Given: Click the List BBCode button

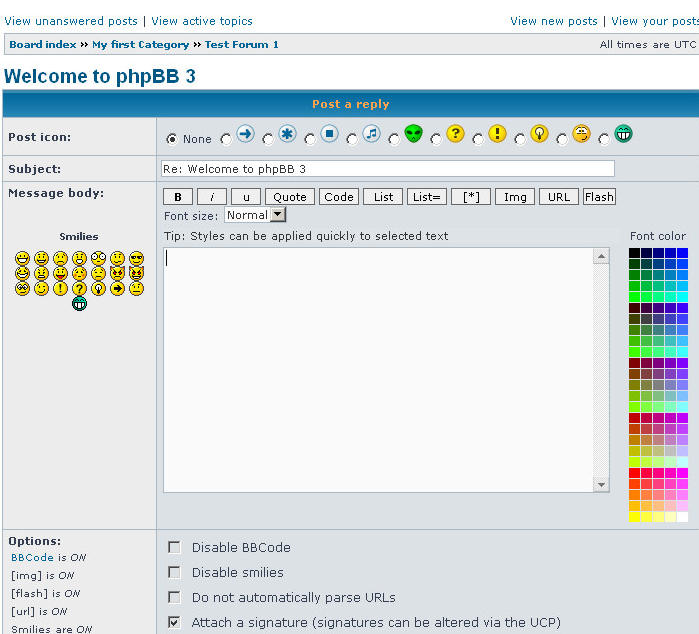Looking at the screenshot, I should (x=383, y=197).
